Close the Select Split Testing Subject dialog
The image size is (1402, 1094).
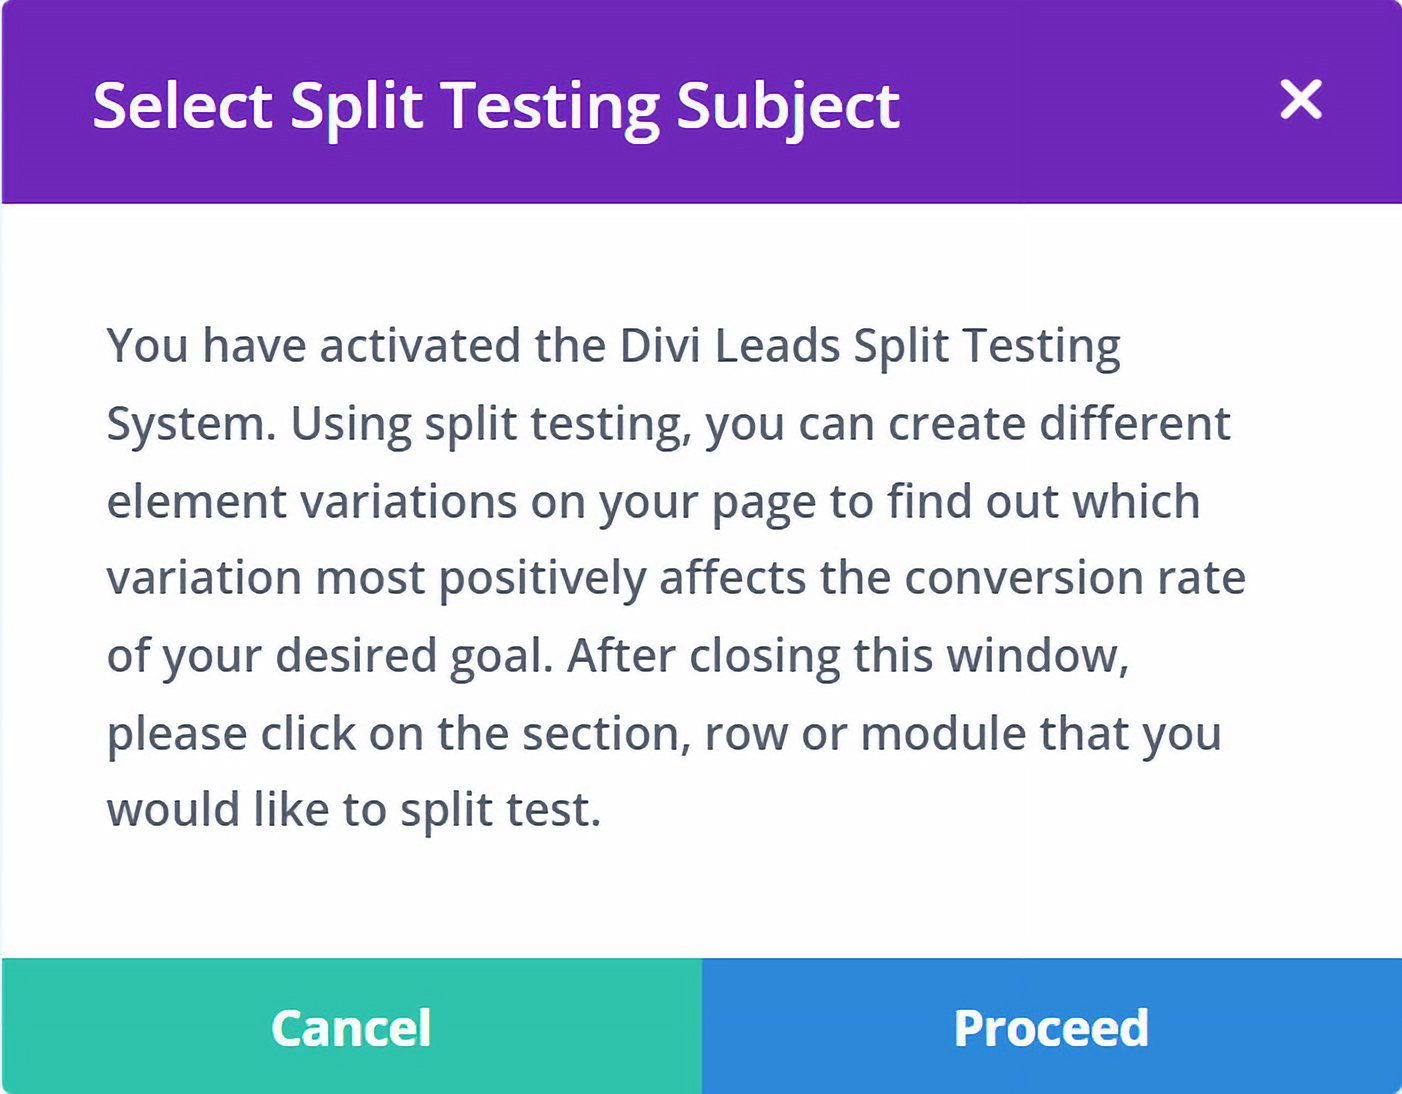pyautogui.click(x=1300, y=100)
